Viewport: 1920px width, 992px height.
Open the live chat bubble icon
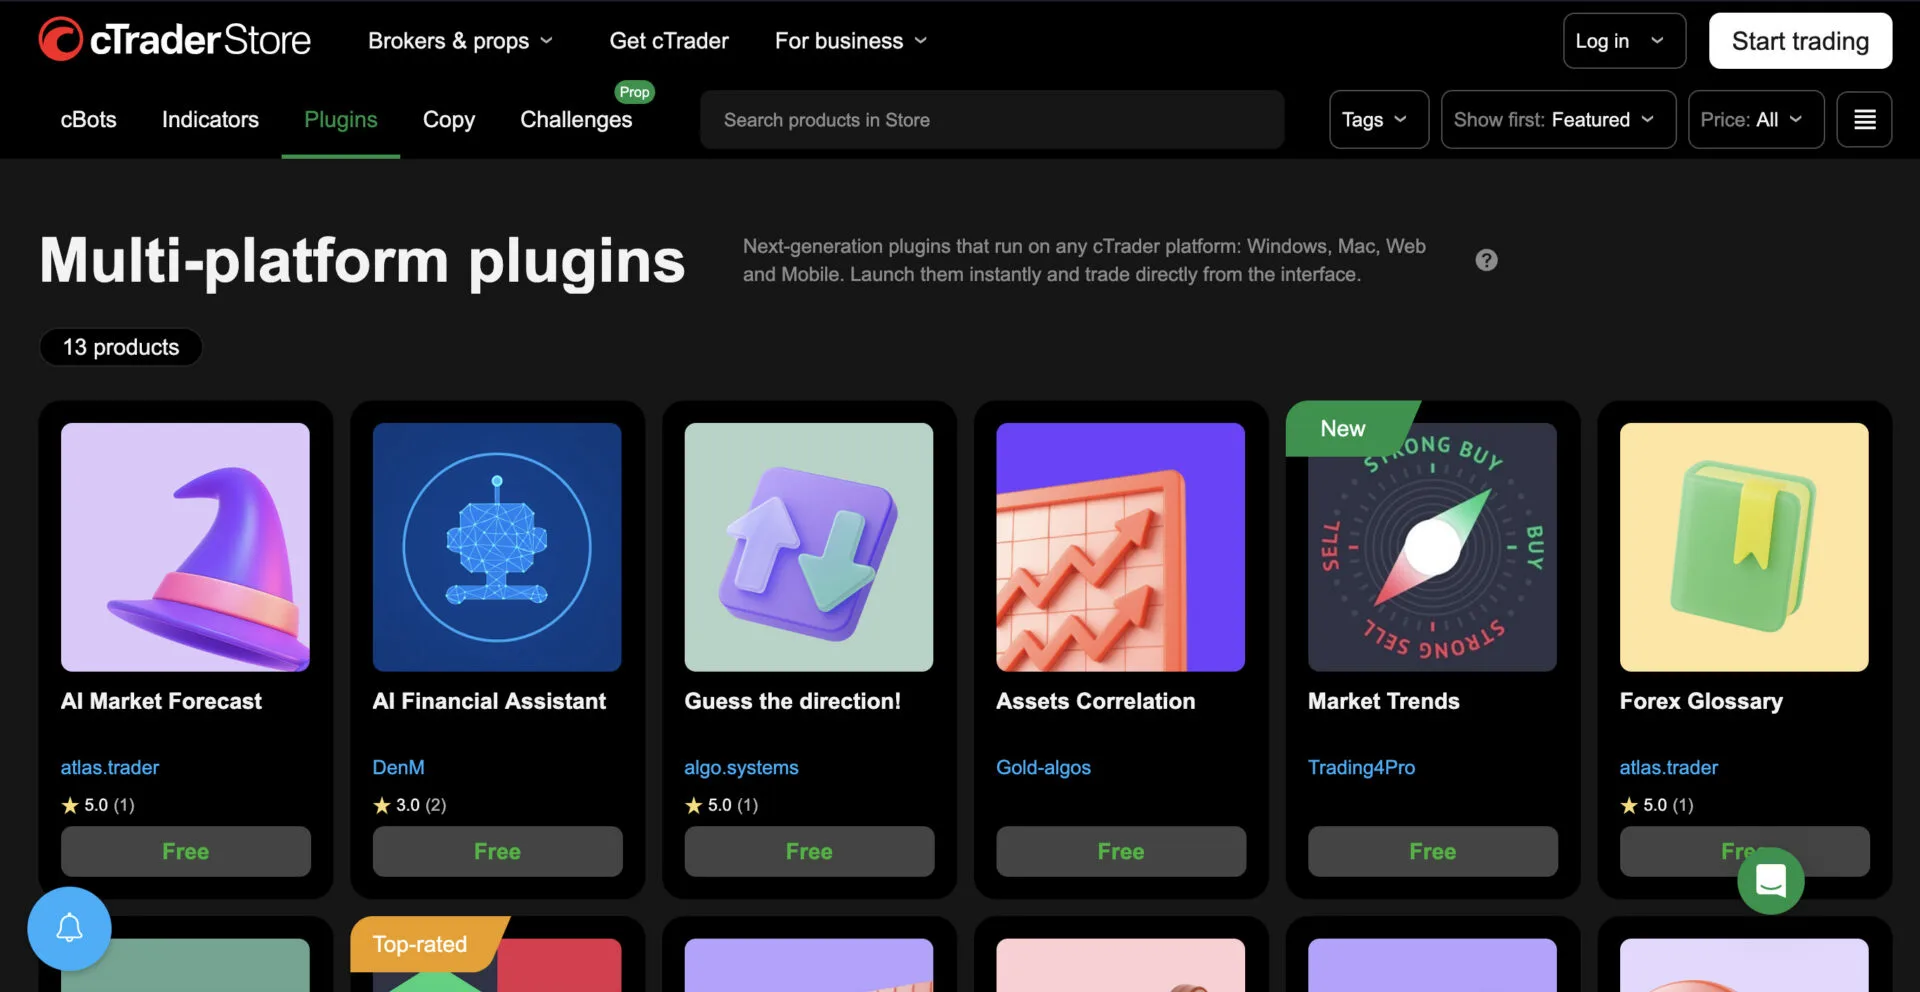(1770, 881)
